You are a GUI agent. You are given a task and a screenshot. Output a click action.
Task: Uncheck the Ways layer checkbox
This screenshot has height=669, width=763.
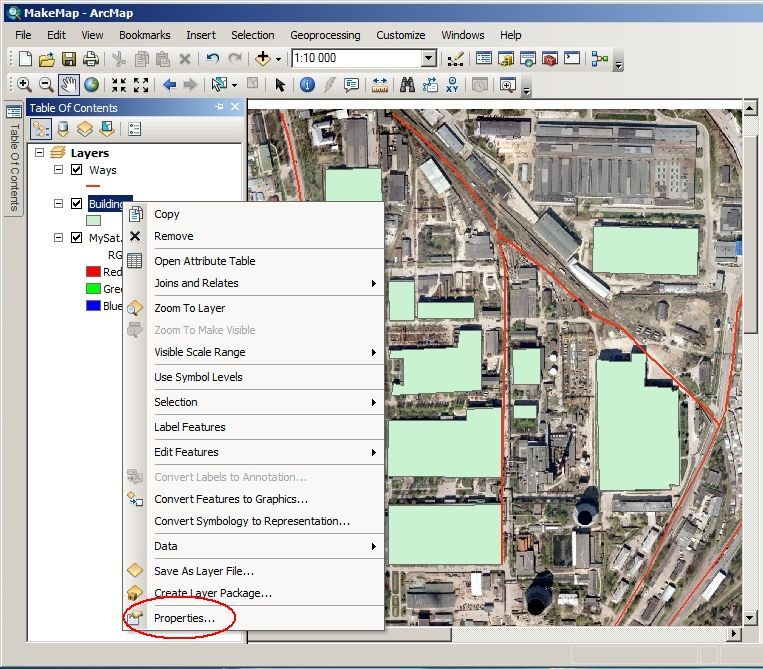(x=76, y=169)
